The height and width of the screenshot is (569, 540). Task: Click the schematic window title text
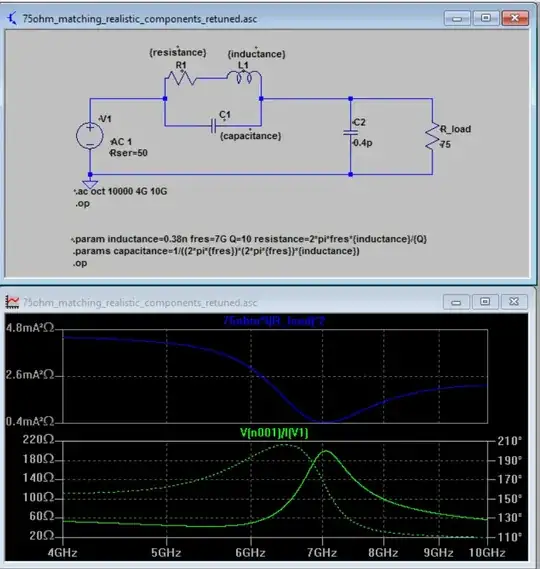140,19
